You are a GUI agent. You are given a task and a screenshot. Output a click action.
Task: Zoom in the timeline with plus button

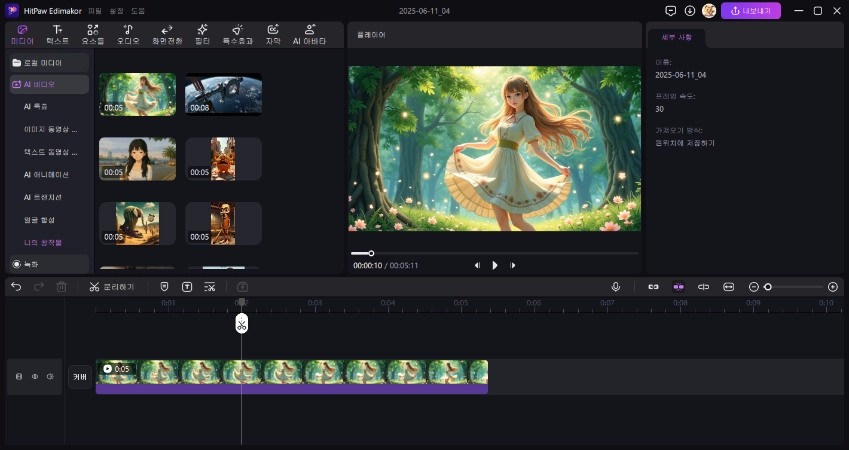(x=833, y=287)
